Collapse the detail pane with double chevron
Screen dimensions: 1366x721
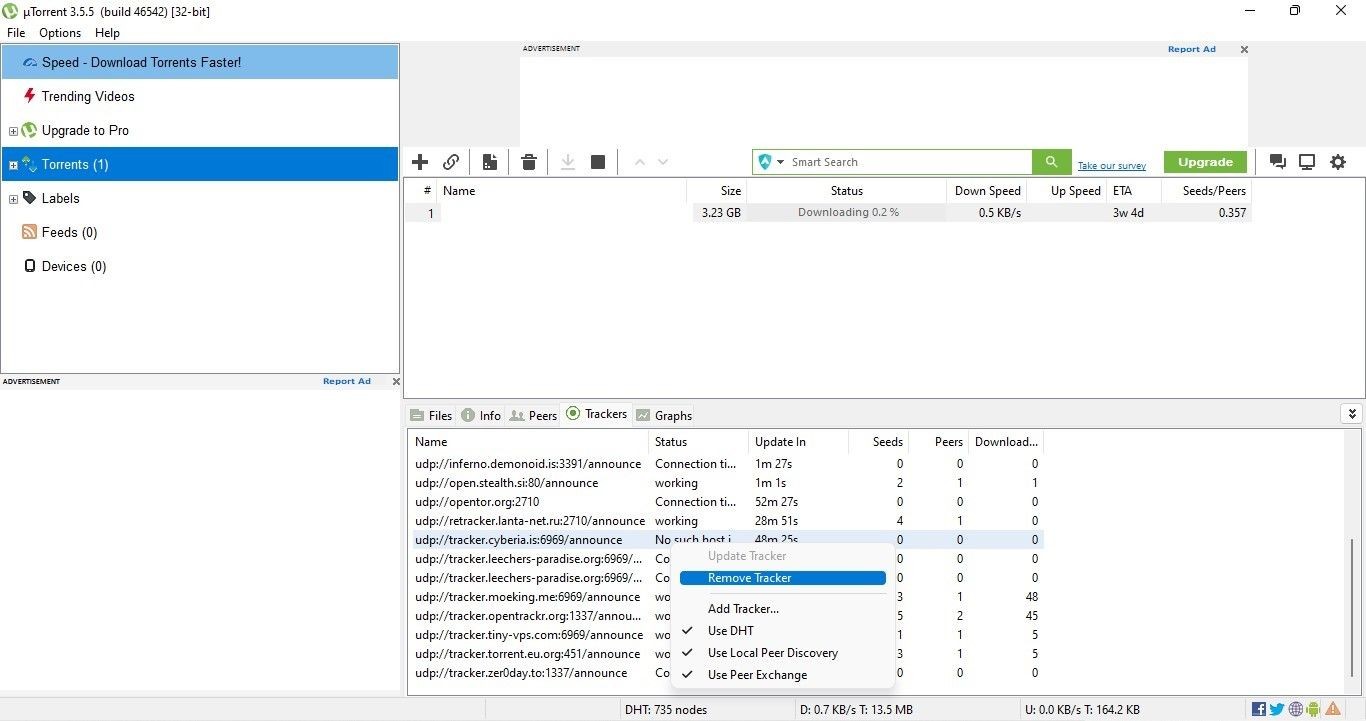[1351, 414]
